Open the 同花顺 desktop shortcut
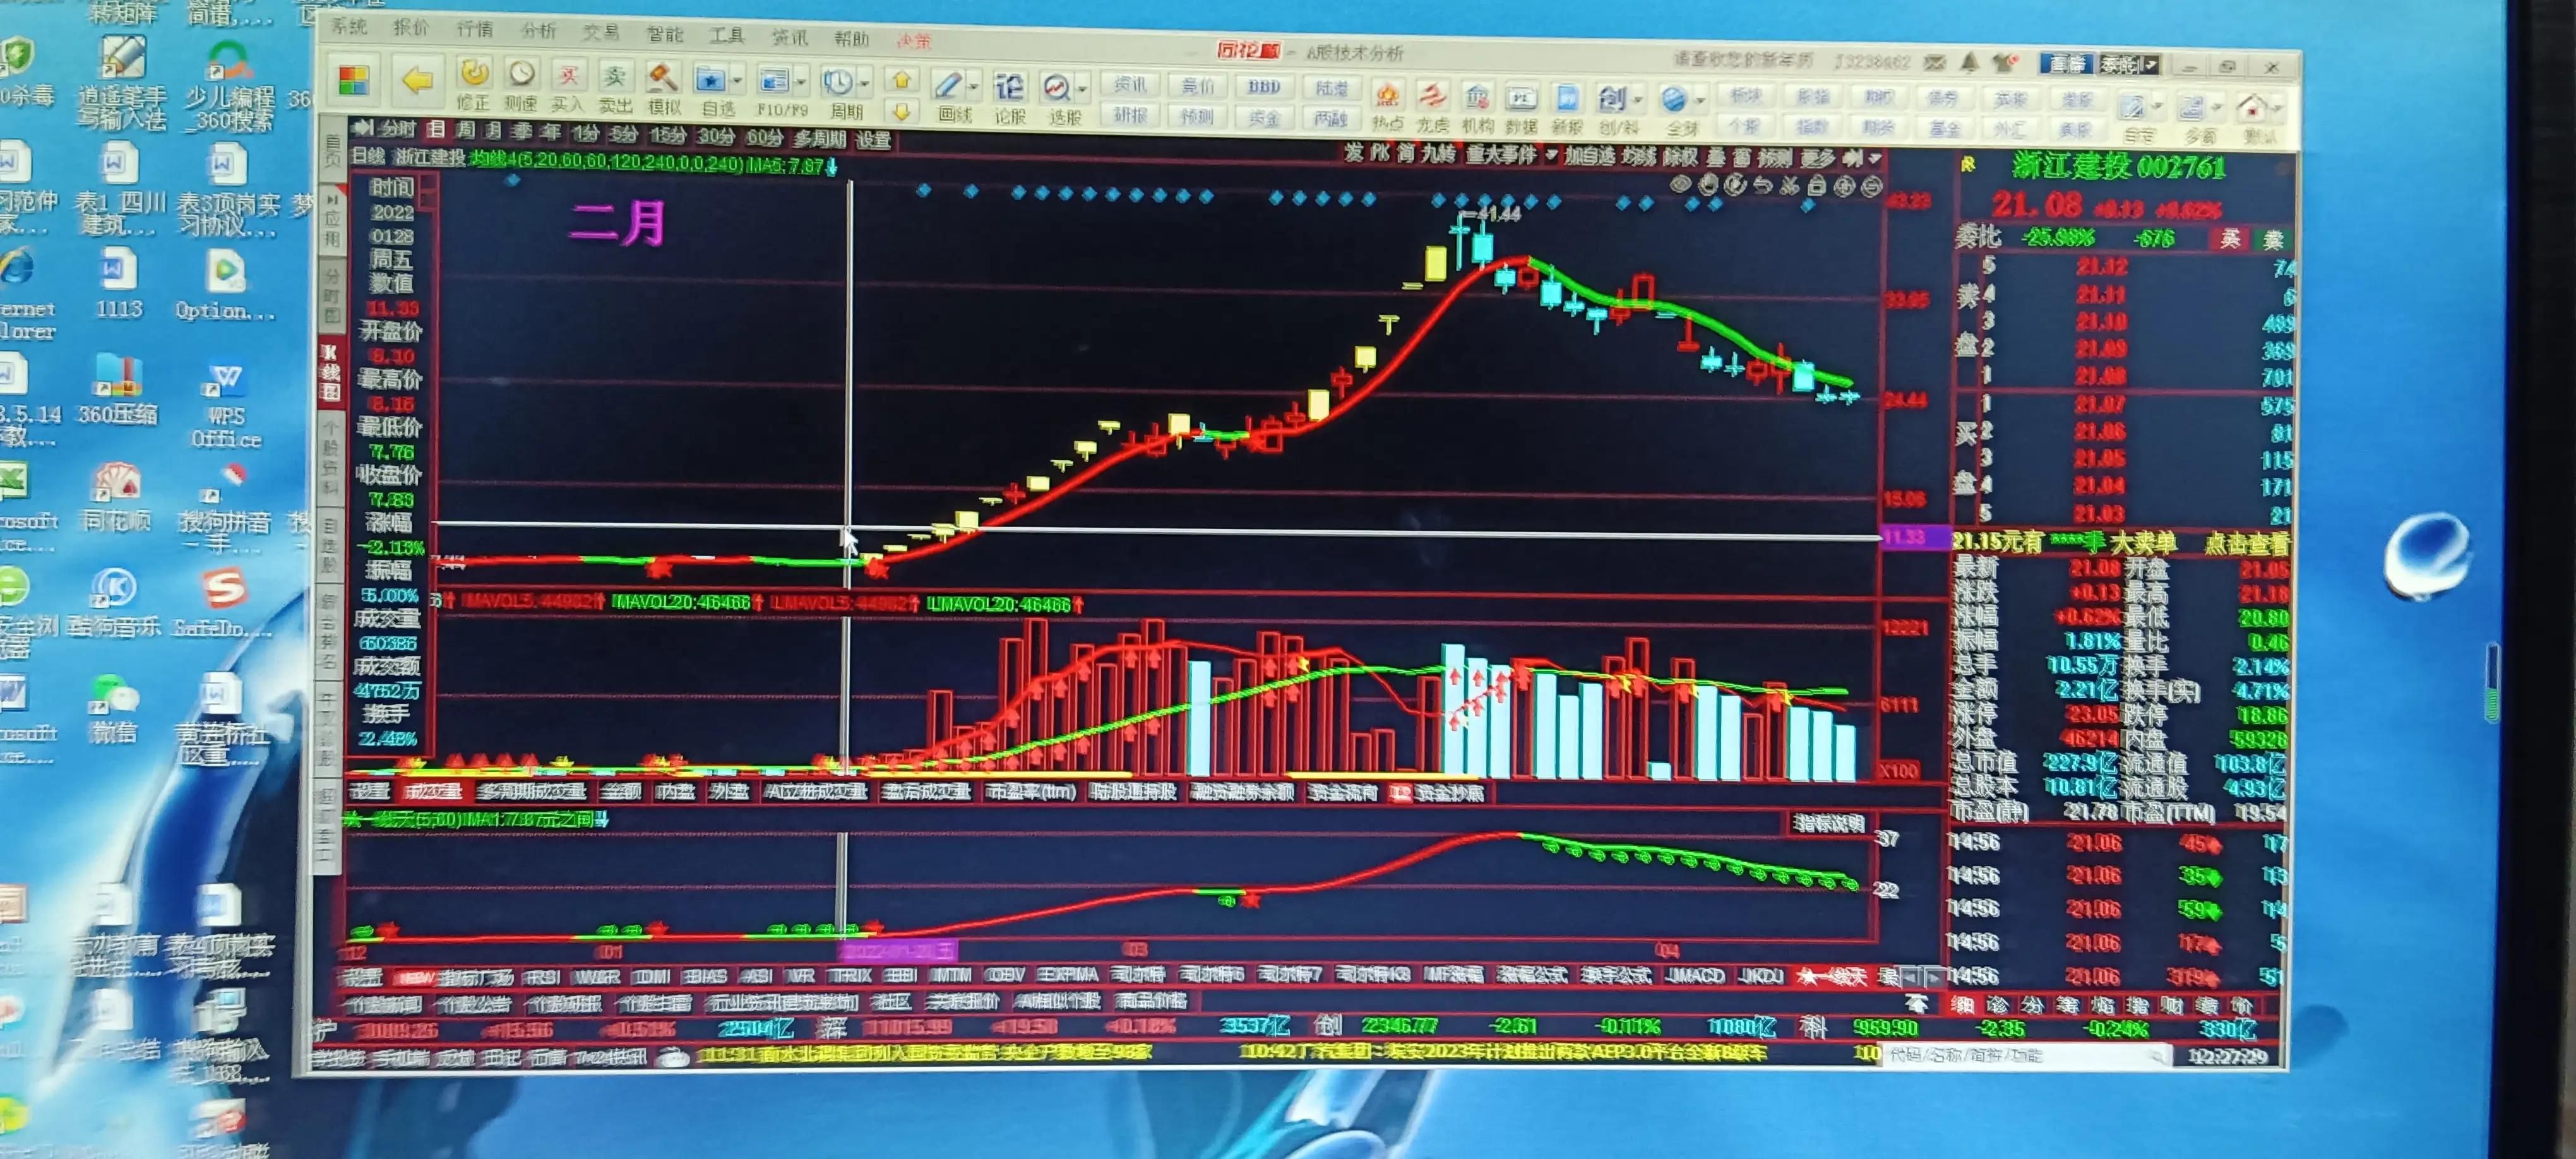 [x=117, y=496]
